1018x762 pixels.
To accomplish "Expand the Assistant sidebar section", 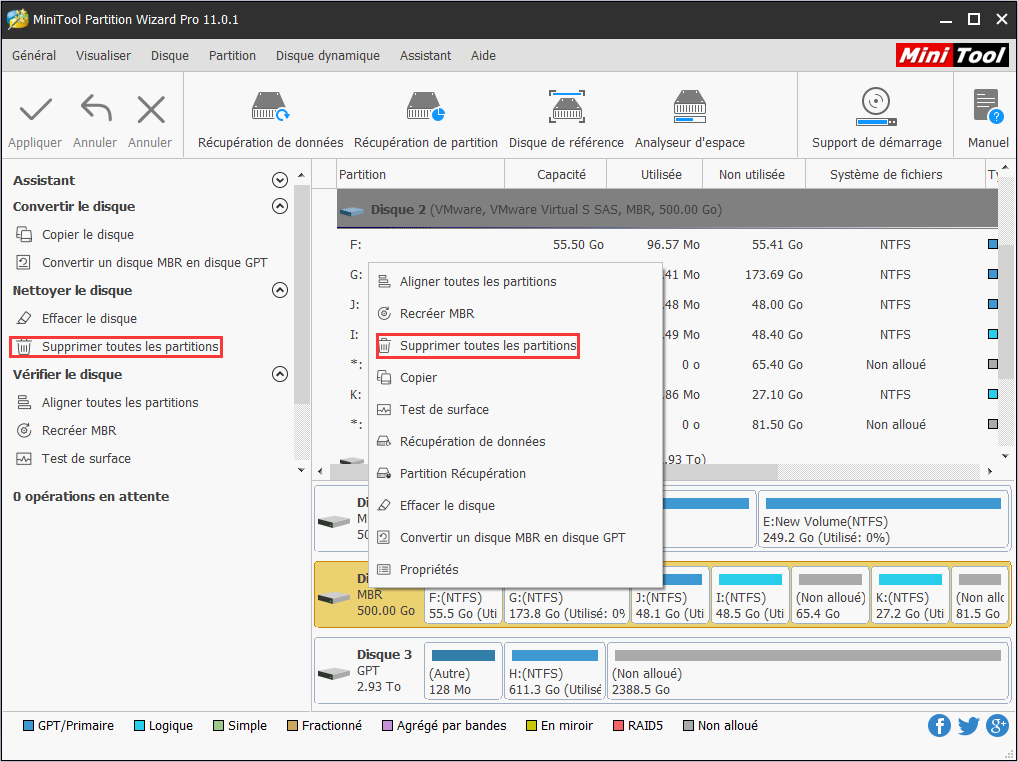I will coord(280,180).
